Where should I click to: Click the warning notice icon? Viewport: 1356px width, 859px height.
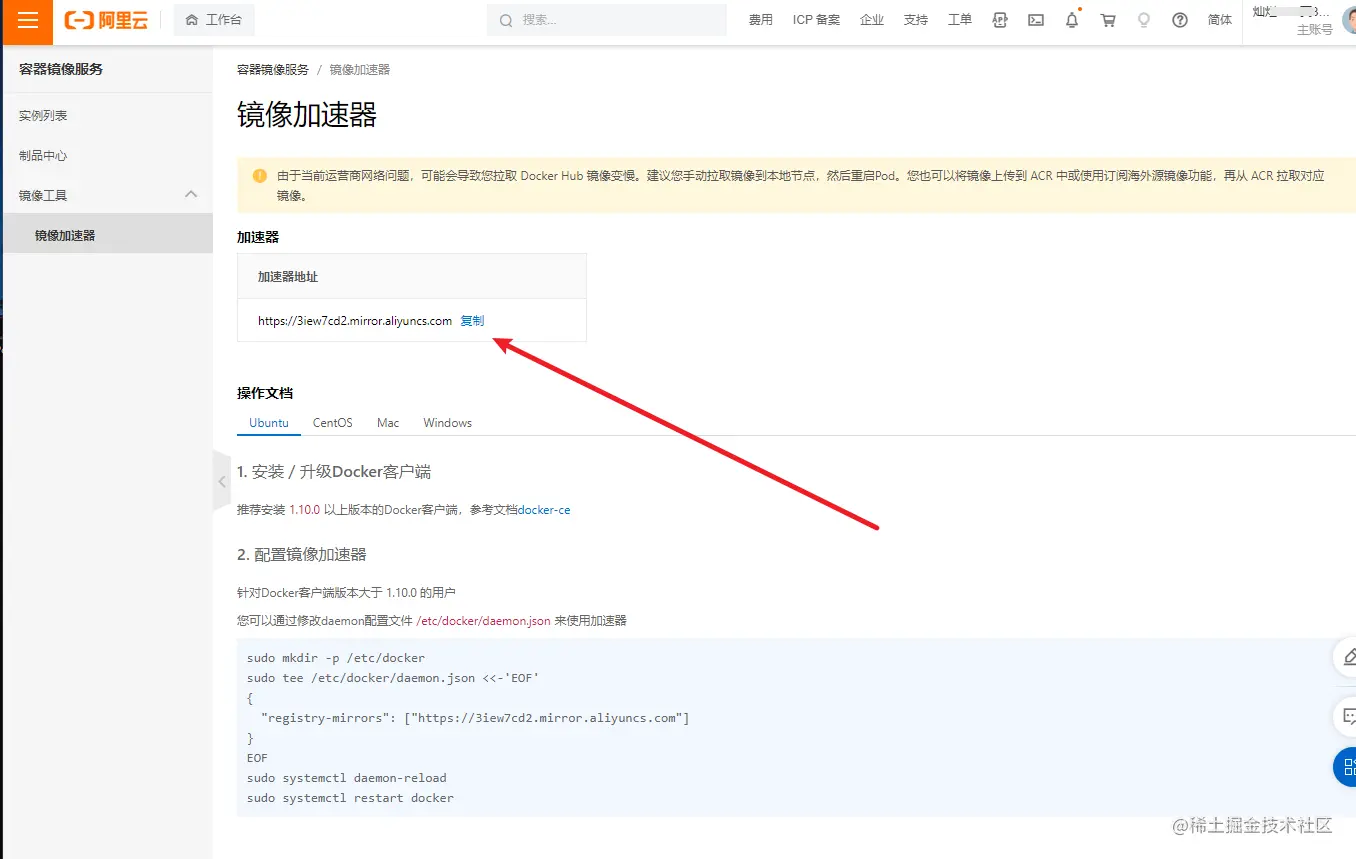pos(260,176)
